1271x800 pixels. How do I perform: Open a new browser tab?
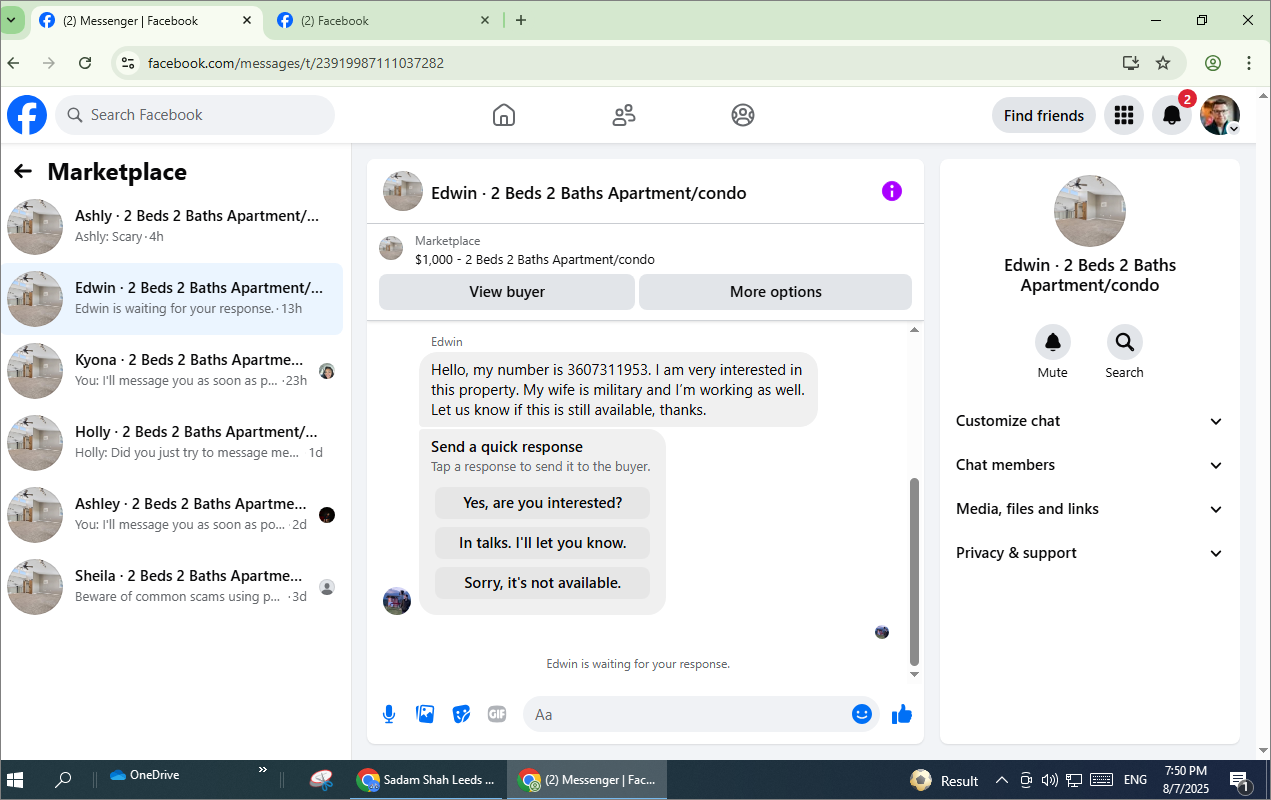coord(521,20)
